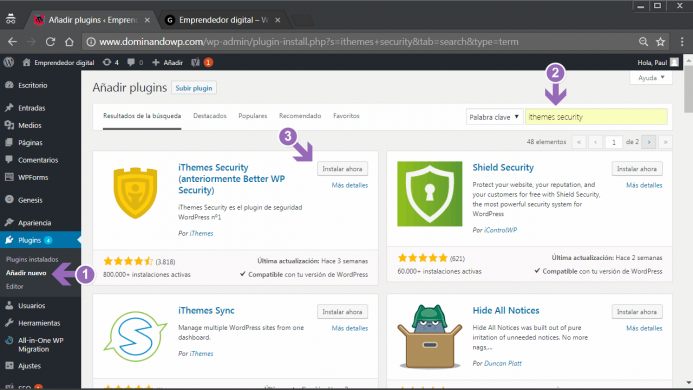Click the Yoast SEO icon in admin bar
The image size is (693, 390).
(195, 62)
